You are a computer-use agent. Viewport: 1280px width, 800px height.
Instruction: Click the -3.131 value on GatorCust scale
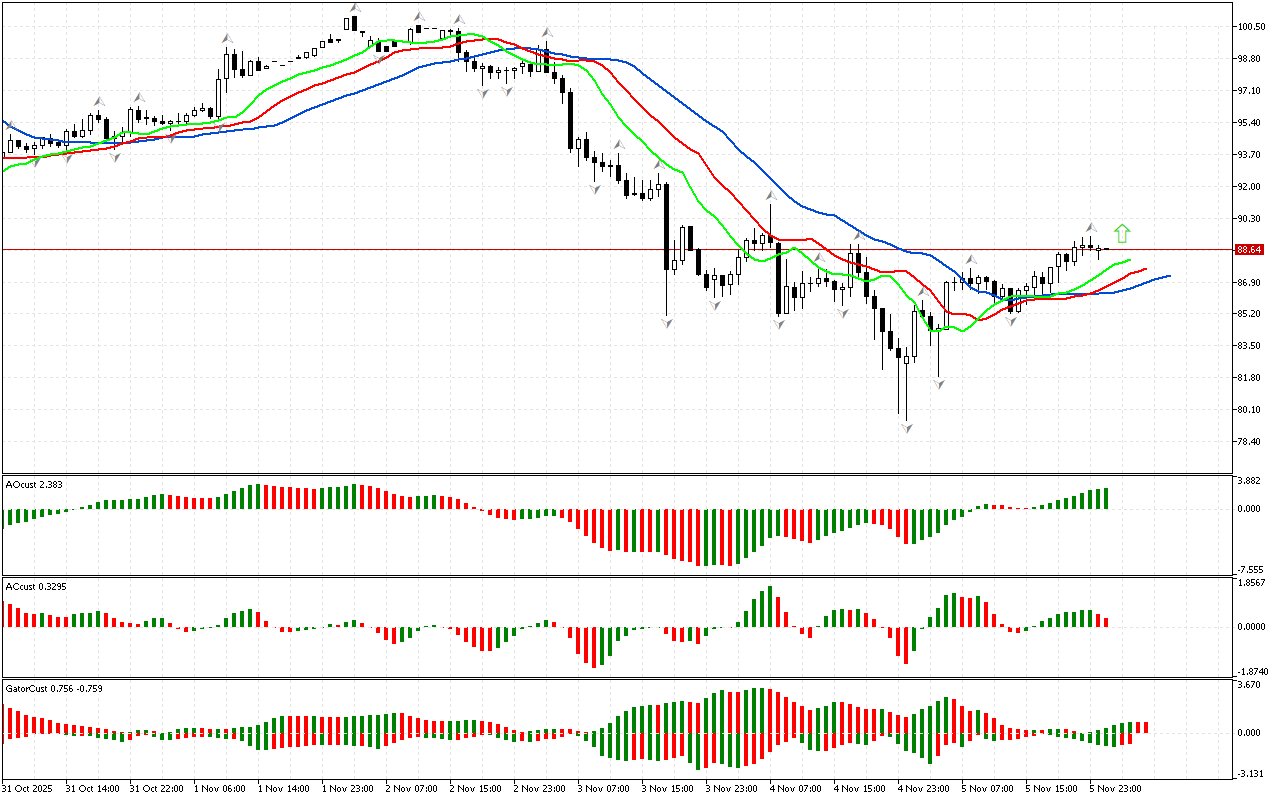(1249, 774)
